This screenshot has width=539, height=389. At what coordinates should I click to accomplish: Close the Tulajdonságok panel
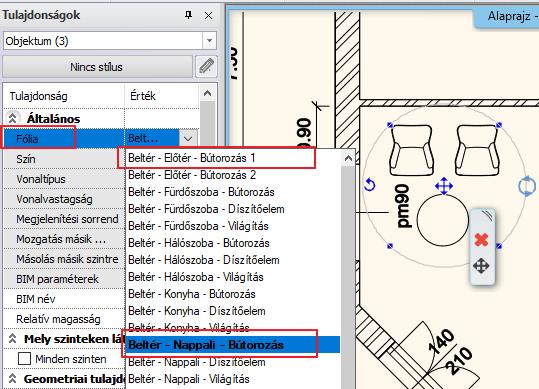[x=208, y=15]
